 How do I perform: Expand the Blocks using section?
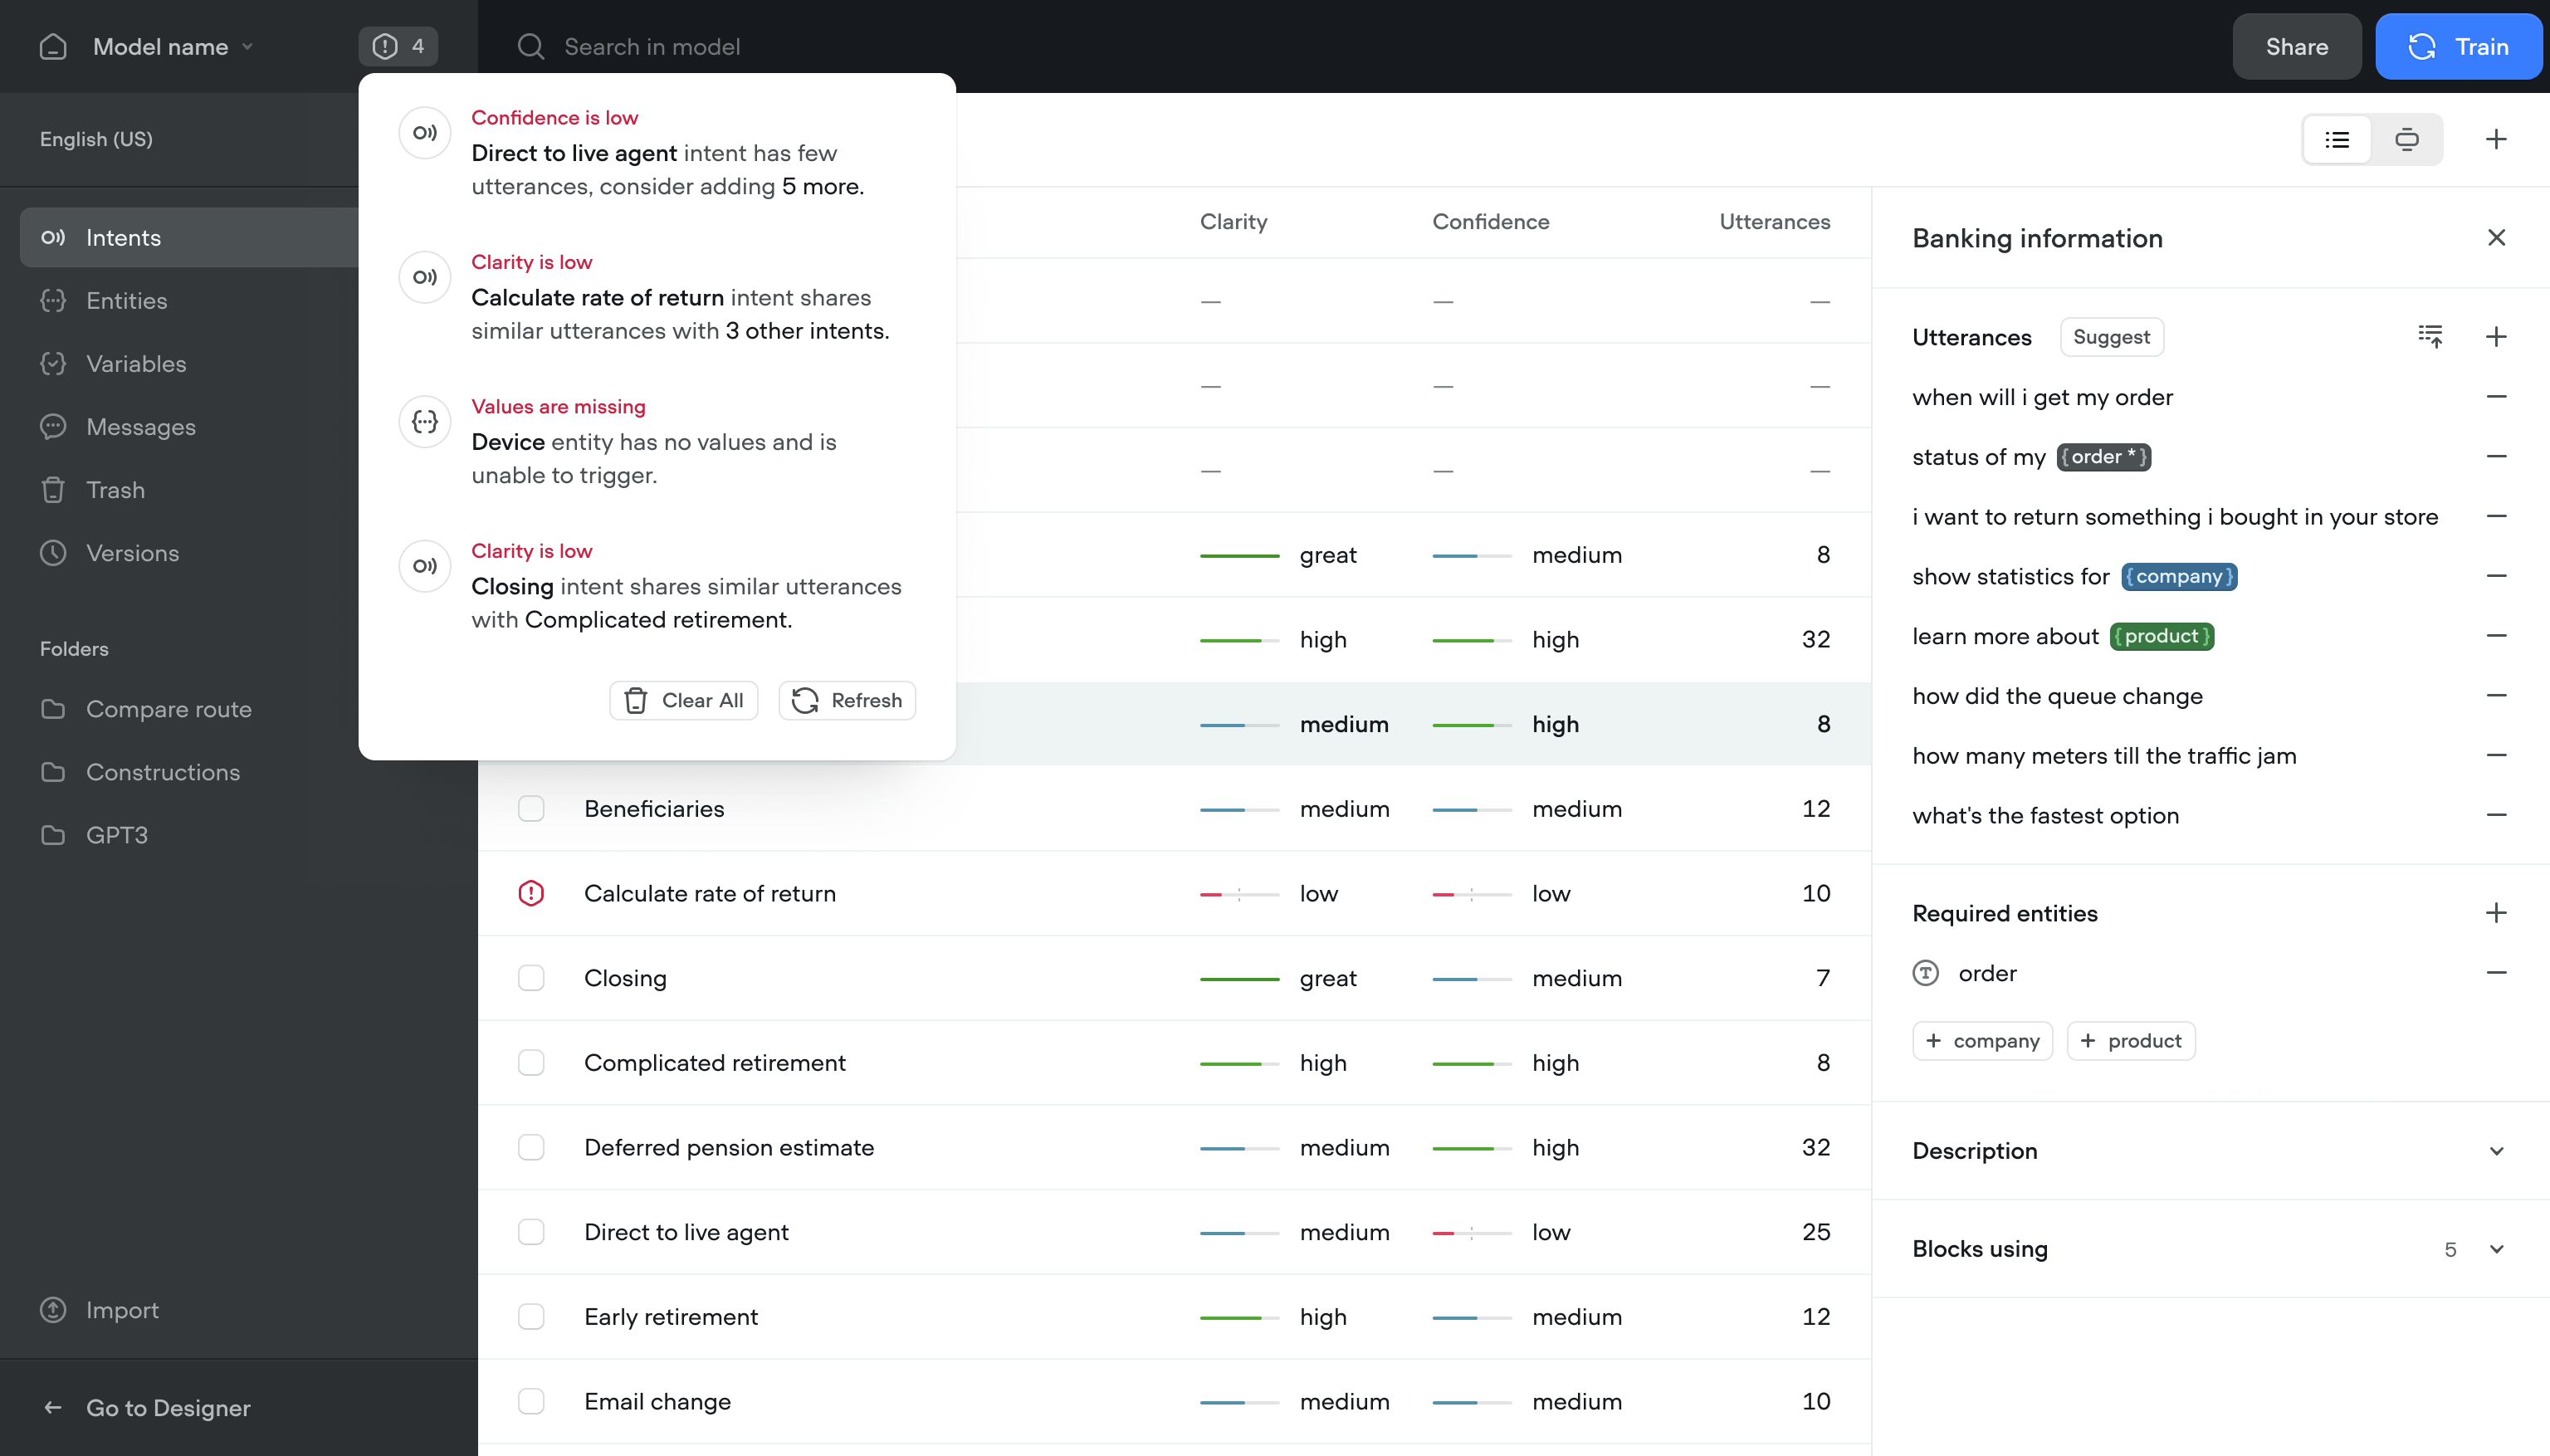pos(2496,1249)
